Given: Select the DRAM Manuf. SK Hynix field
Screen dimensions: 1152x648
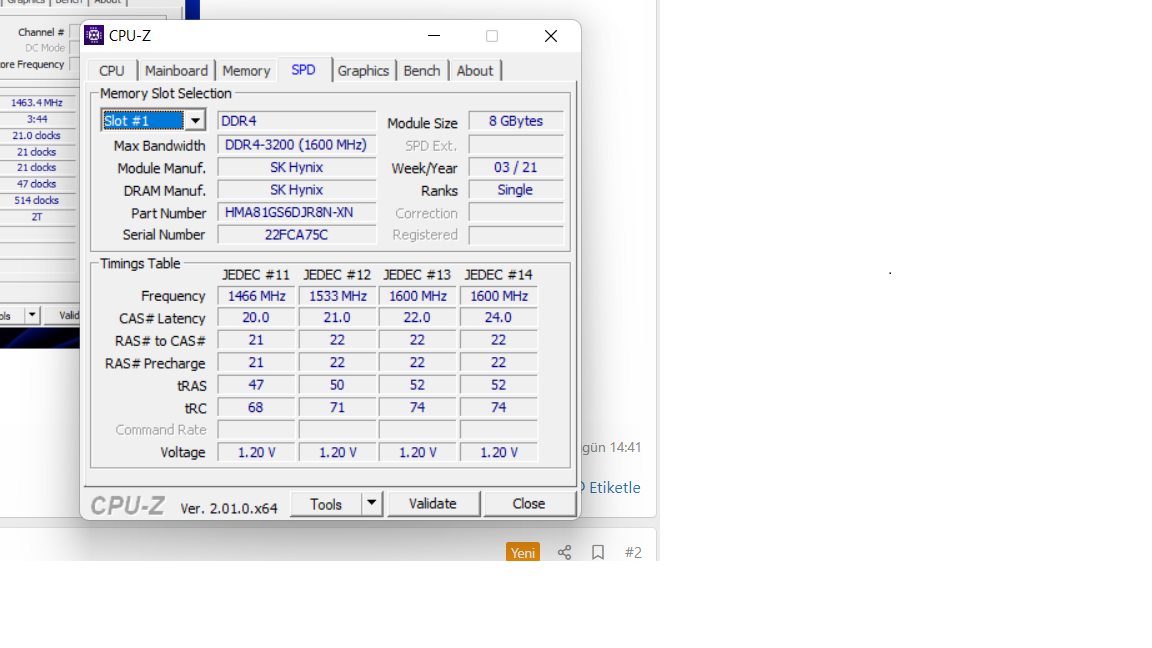Looking at the screenshot, I should point(297,190).
